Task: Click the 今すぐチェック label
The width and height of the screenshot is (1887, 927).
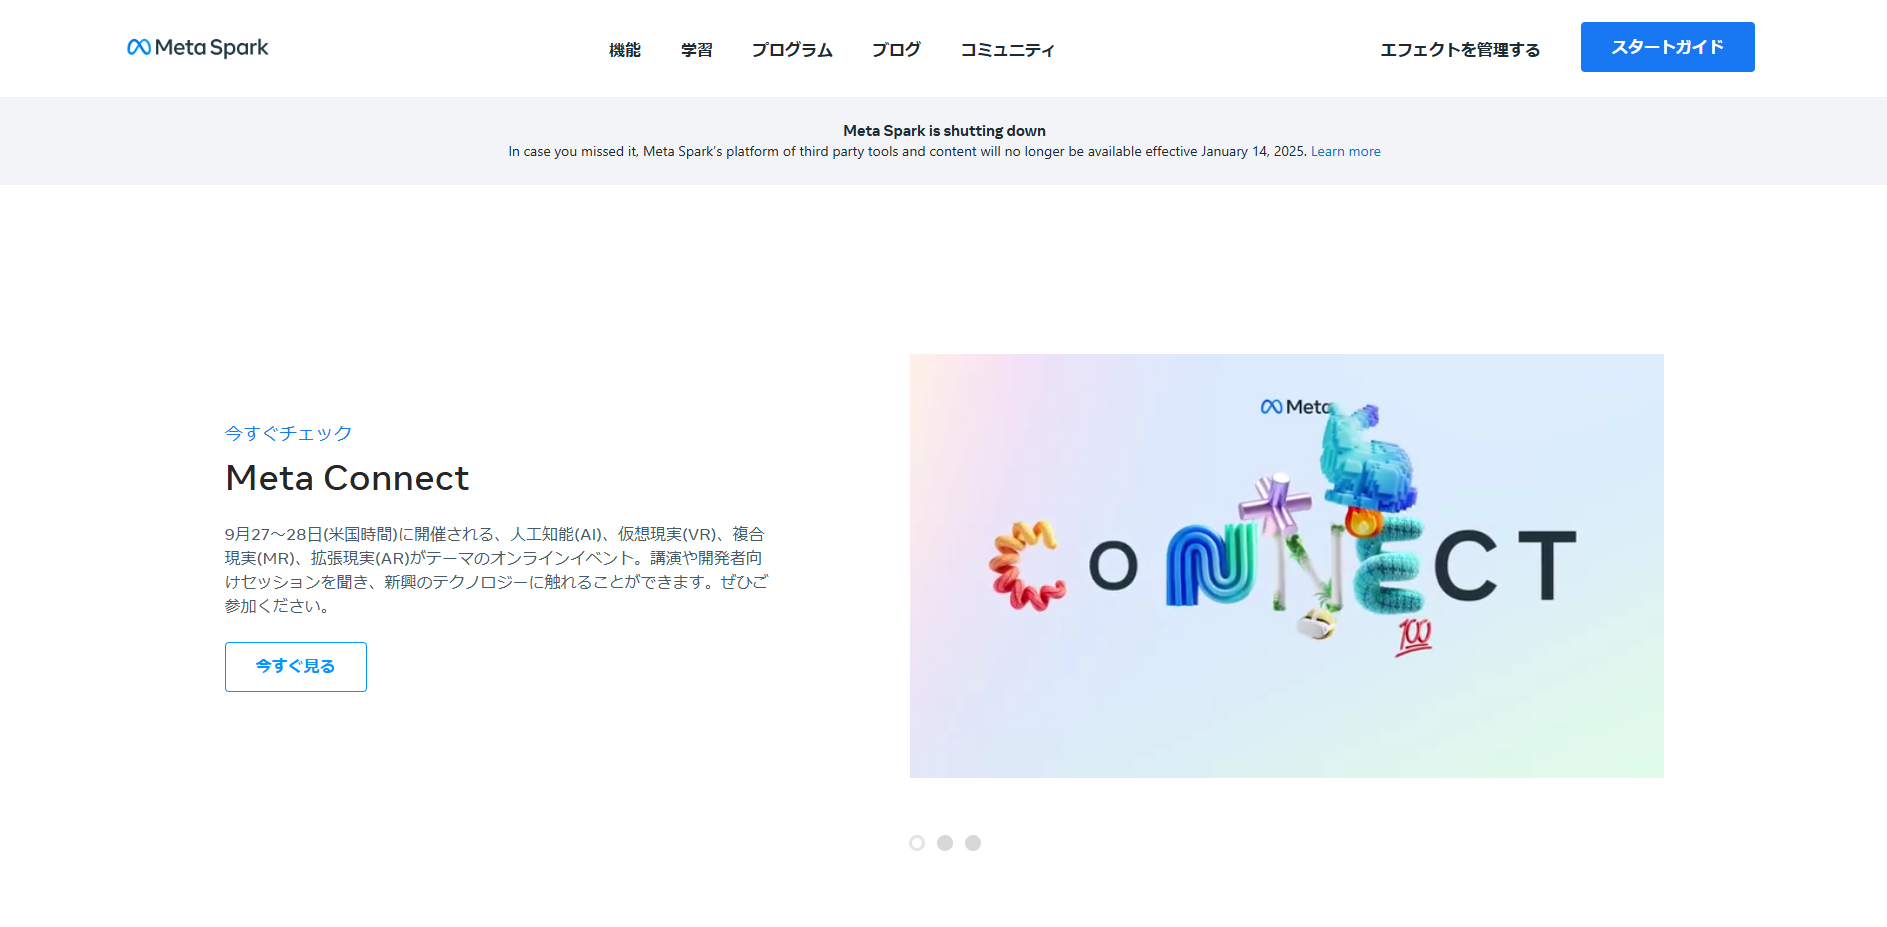Action: pyautogui.click(x=288, y=433)
